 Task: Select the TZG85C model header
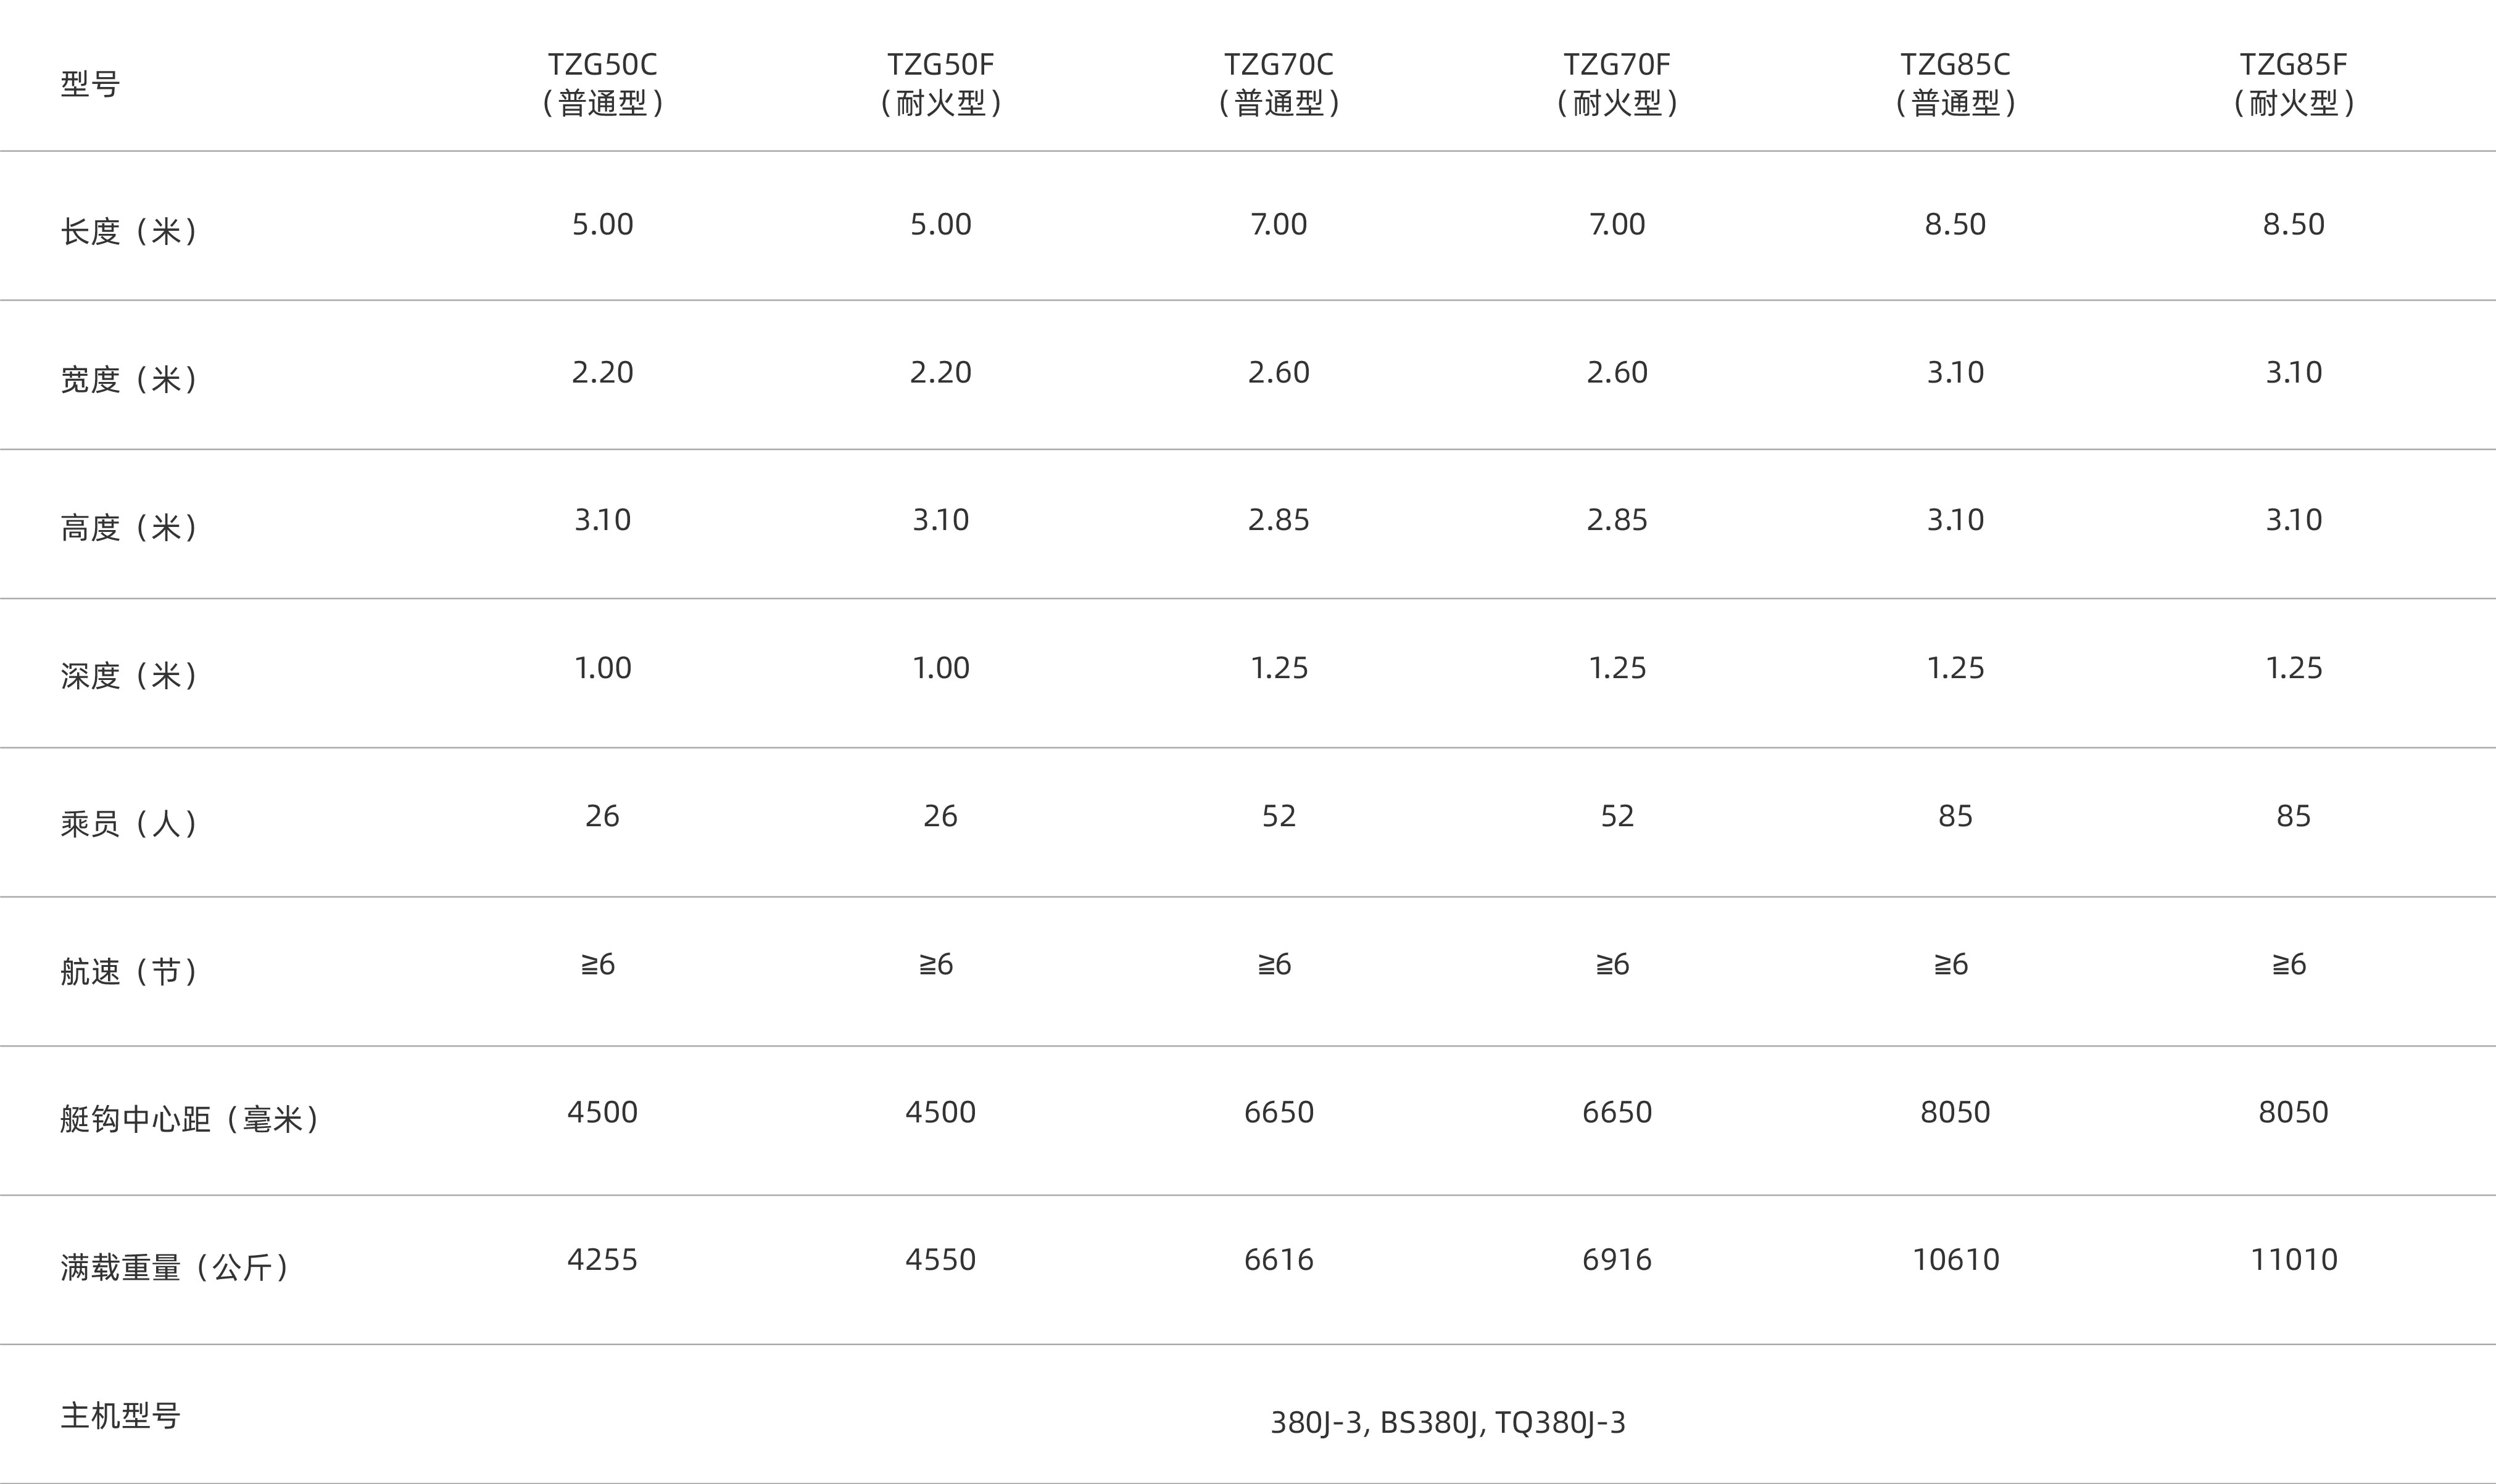click(x=1955, y=83)
